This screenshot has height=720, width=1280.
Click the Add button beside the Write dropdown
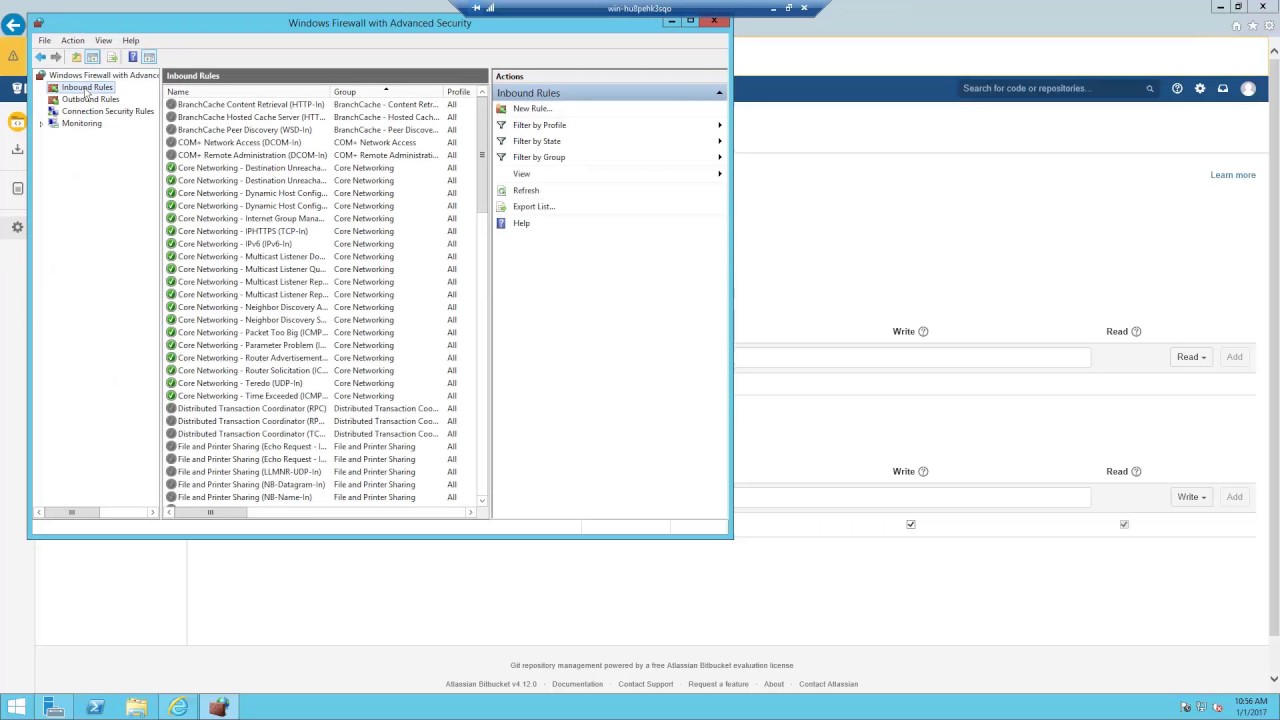coord(1234,497)
